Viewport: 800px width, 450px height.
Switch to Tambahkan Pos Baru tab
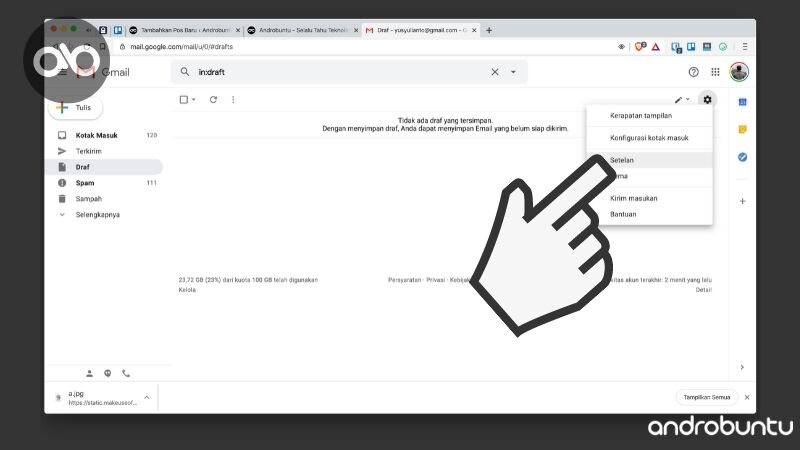184,30
